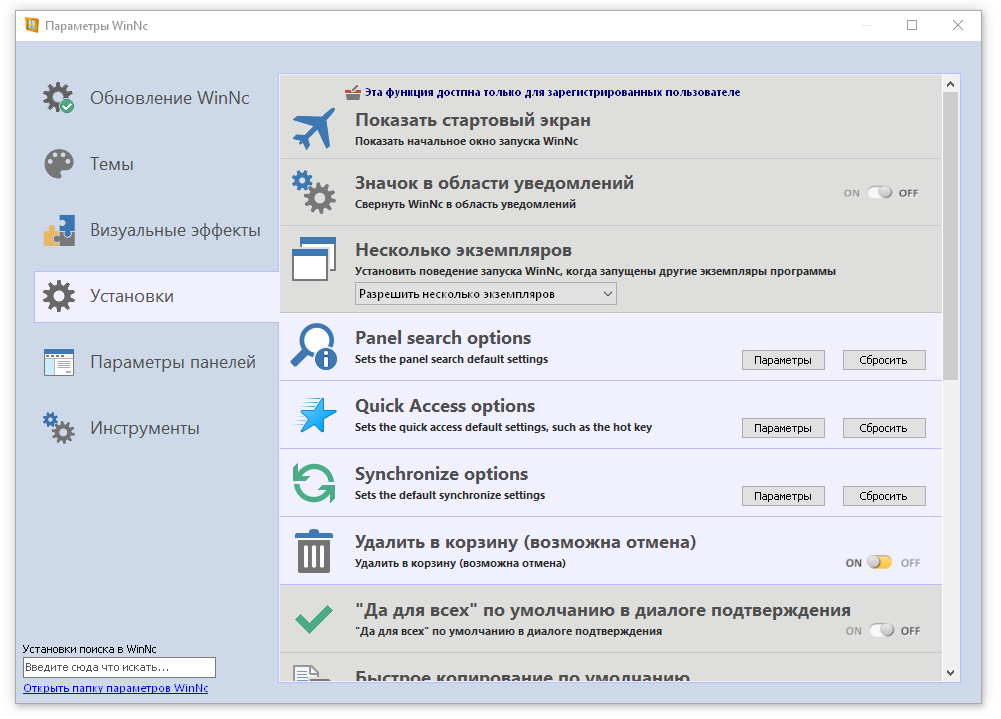Screen dimensions: 1001x719
Task: Open the Визуальные эффекты section
Action: pyautogui.click(x=156, y=231)
